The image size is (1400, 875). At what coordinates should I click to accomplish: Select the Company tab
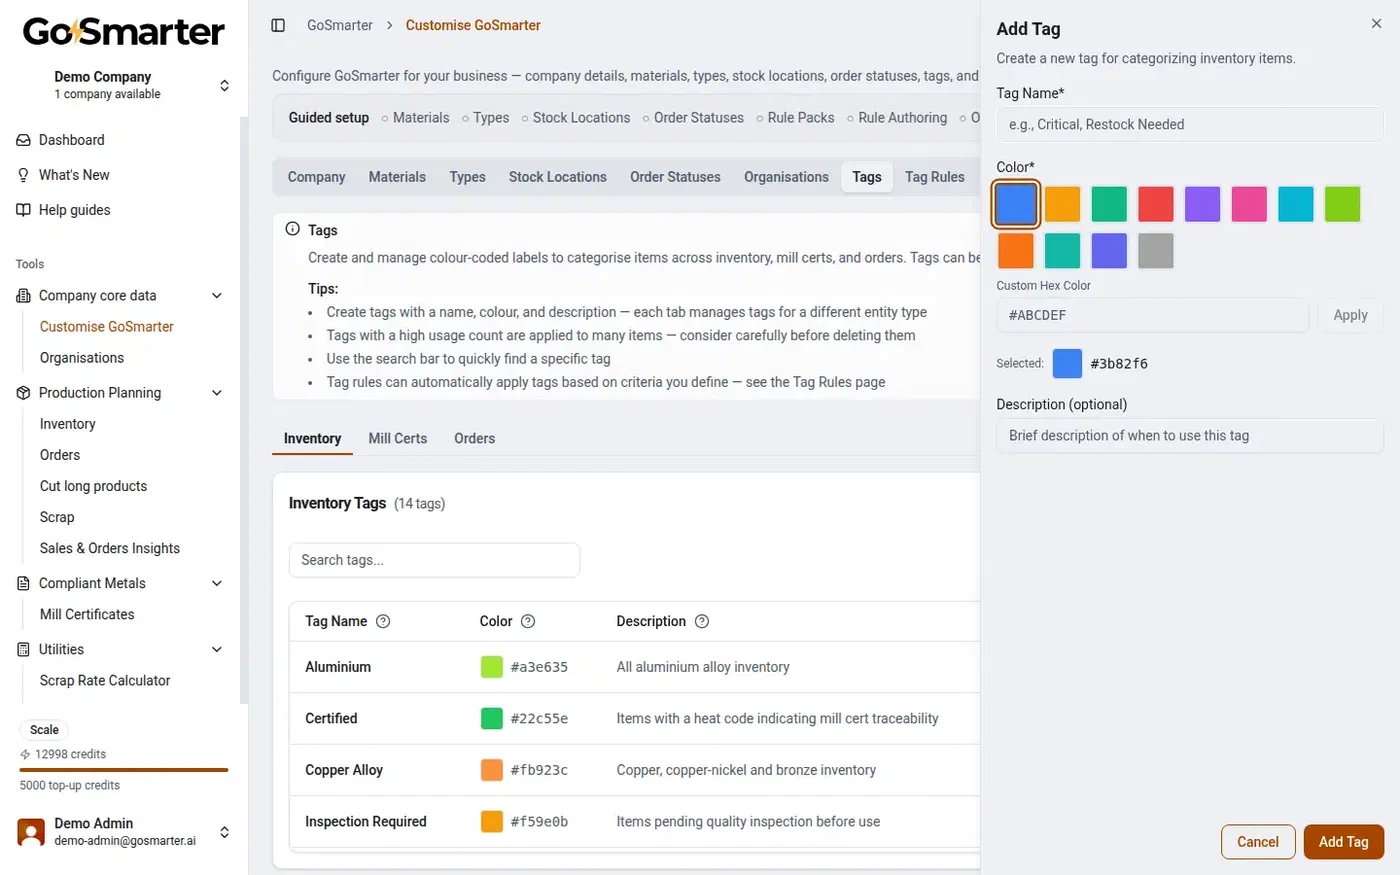coord(316,177)
